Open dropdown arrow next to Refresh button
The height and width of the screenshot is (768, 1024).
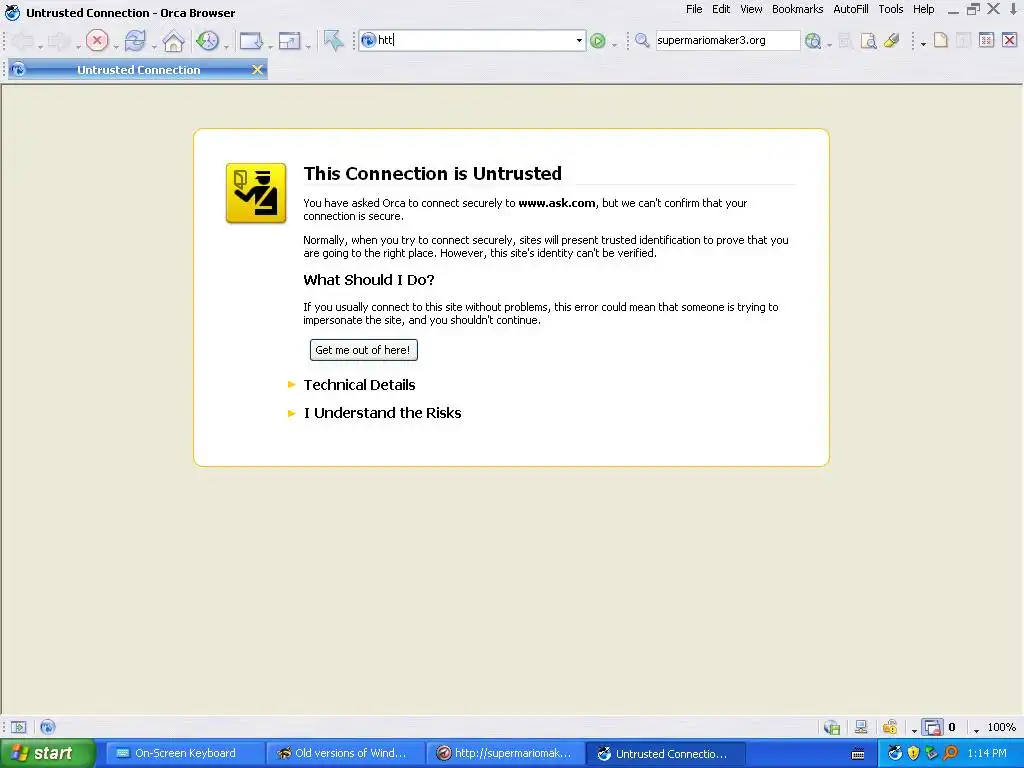[x=154, y=46]
